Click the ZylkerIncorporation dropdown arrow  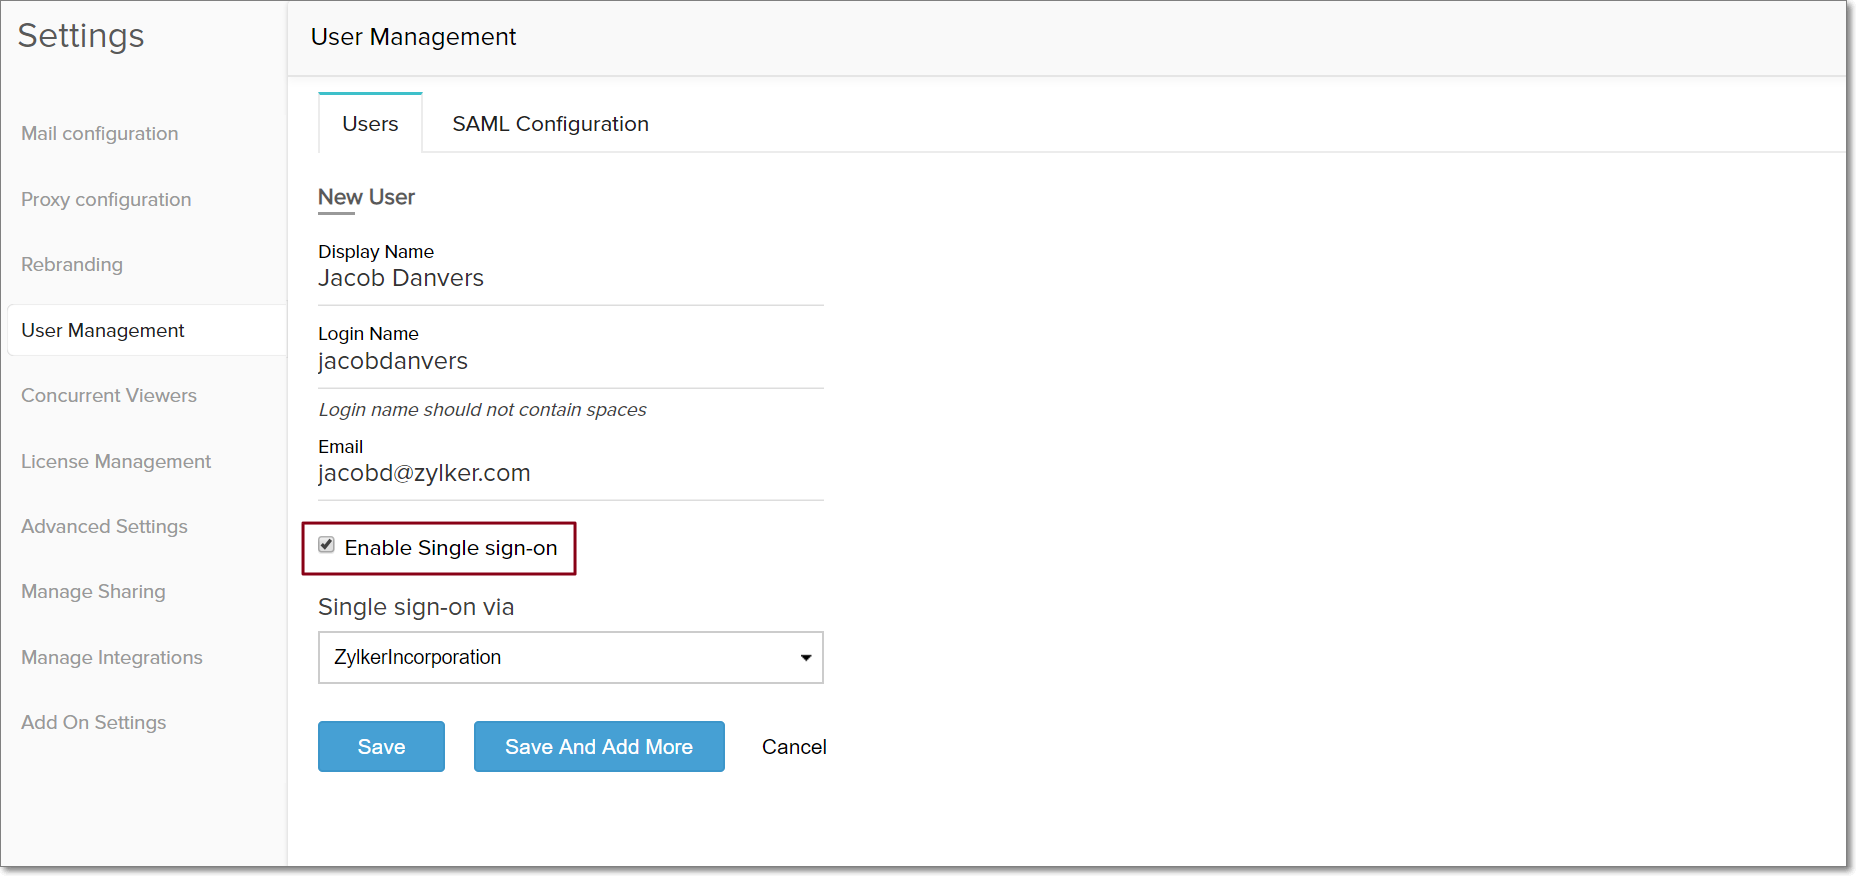pos(805,658)
